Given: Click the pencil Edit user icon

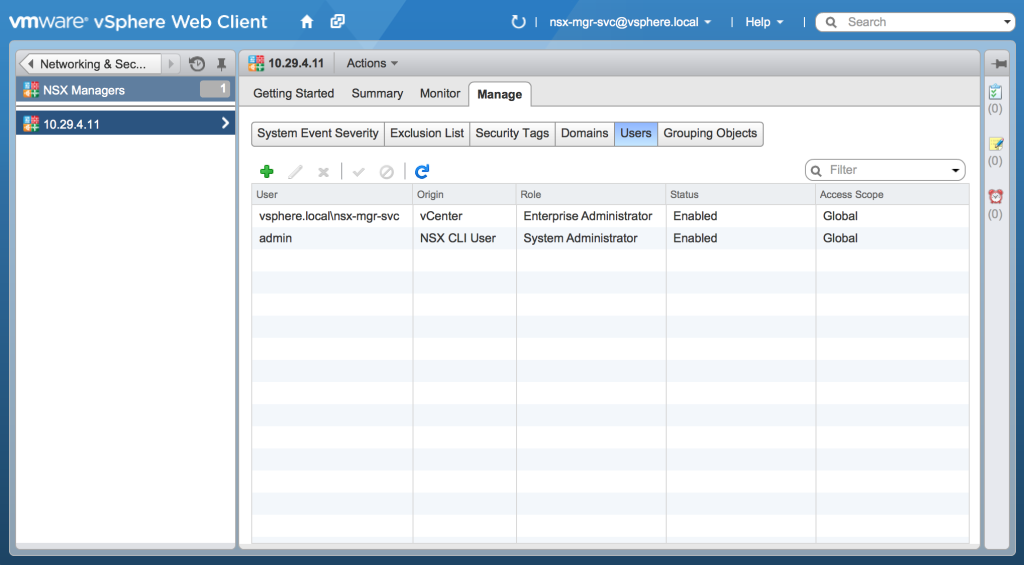Looking at the screenshot, I should (x=295, y=171).
